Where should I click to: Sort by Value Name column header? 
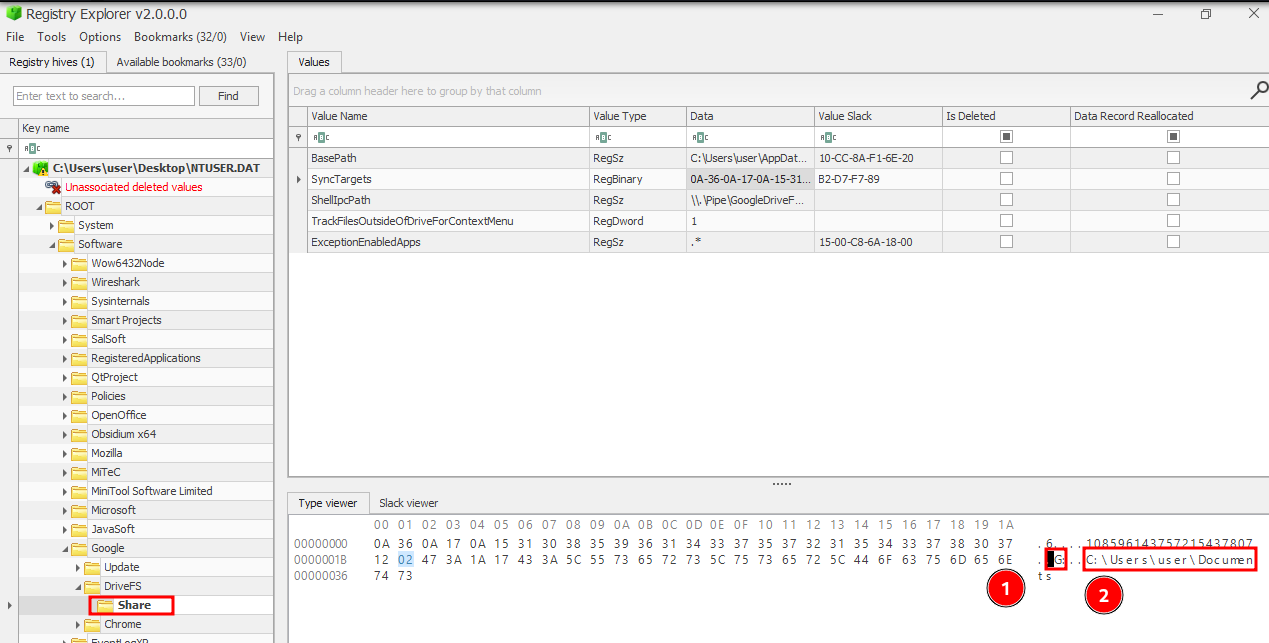[449, 116]
